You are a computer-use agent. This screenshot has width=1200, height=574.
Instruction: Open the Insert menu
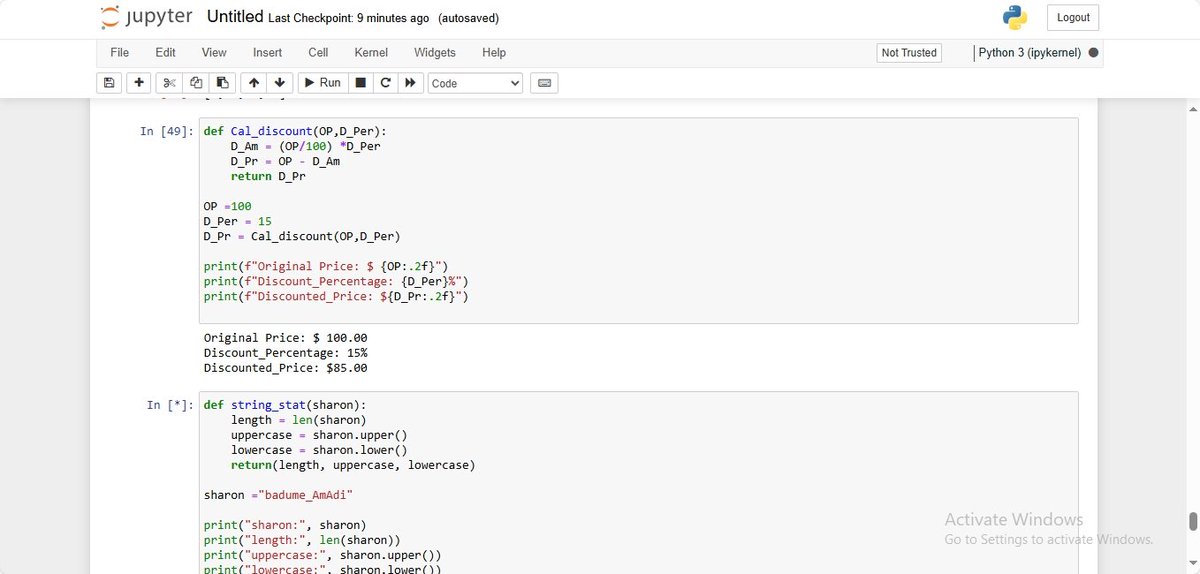(x=267, y=53)
